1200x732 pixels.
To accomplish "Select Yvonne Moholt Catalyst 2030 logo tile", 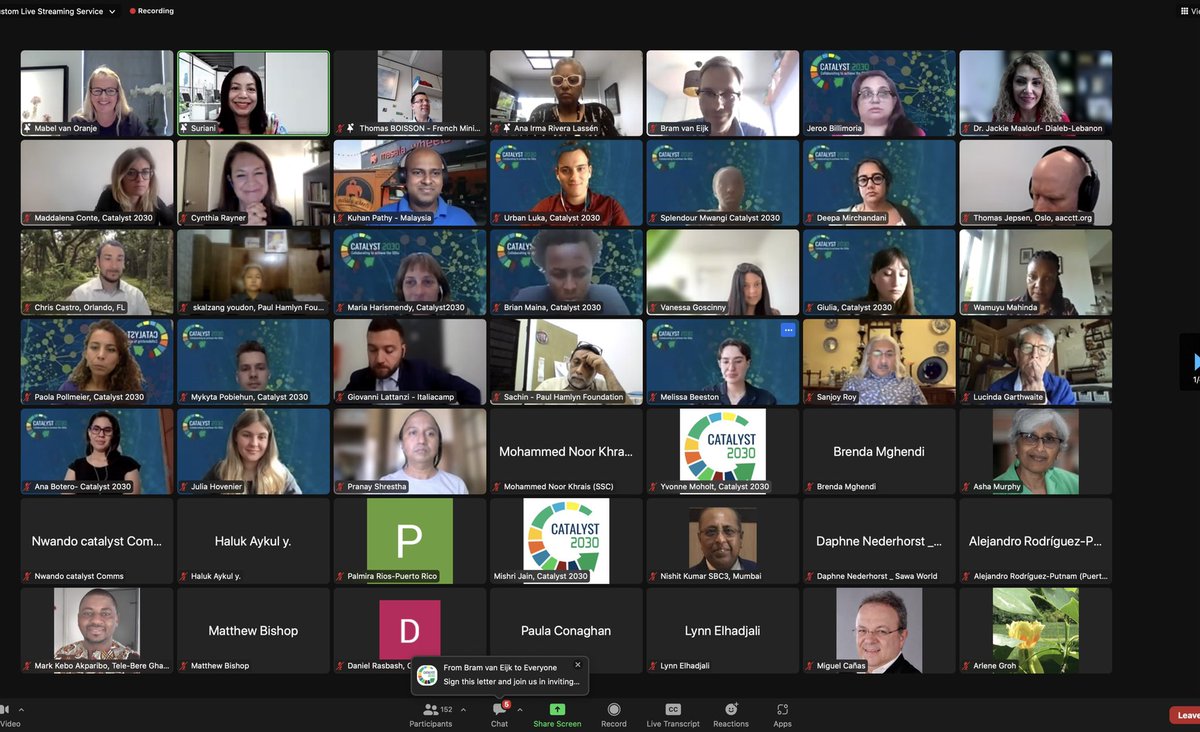I will click(x=722, y=451).
